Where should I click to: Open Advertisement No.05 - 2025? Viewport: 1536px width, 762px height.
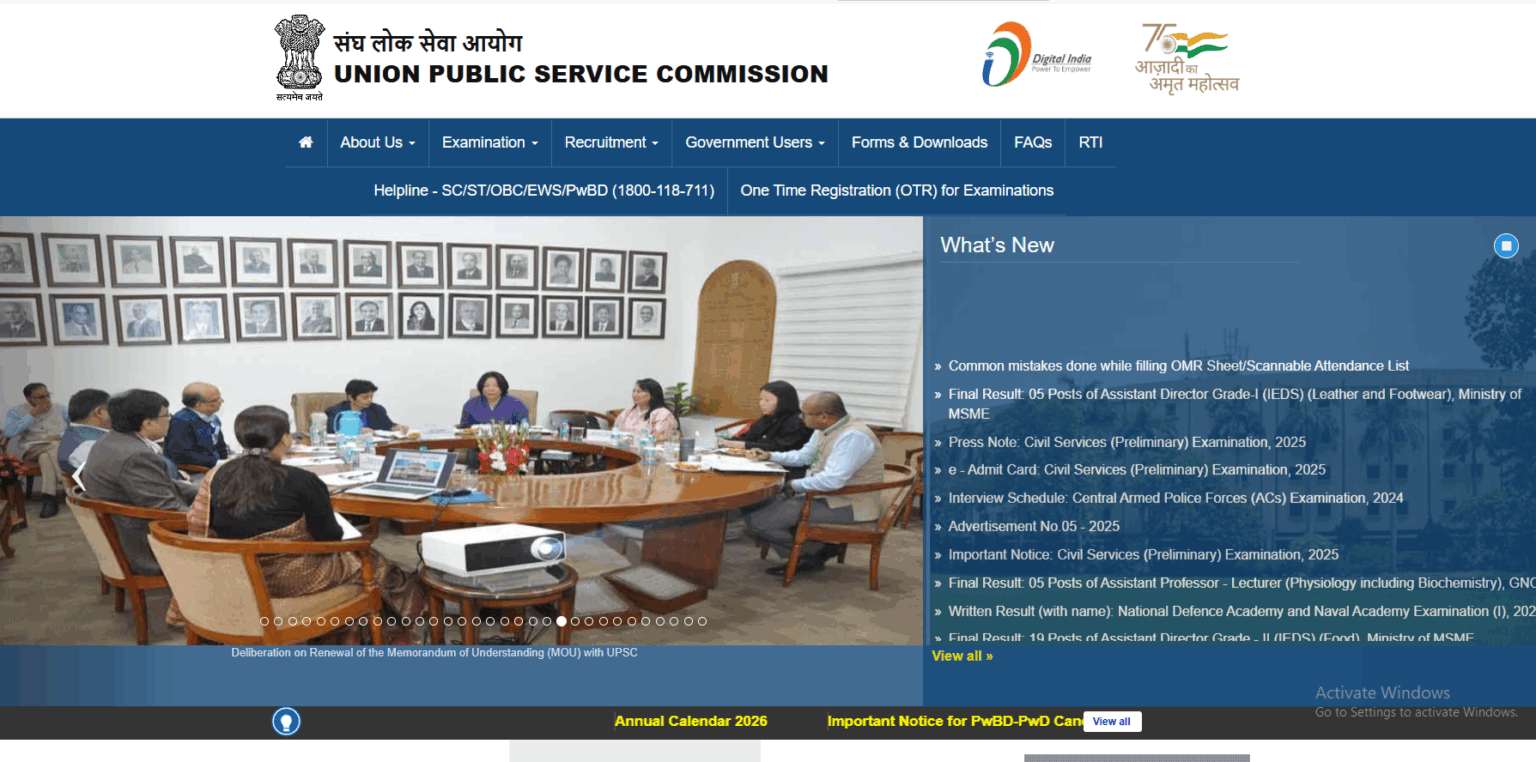(1034, 526)
